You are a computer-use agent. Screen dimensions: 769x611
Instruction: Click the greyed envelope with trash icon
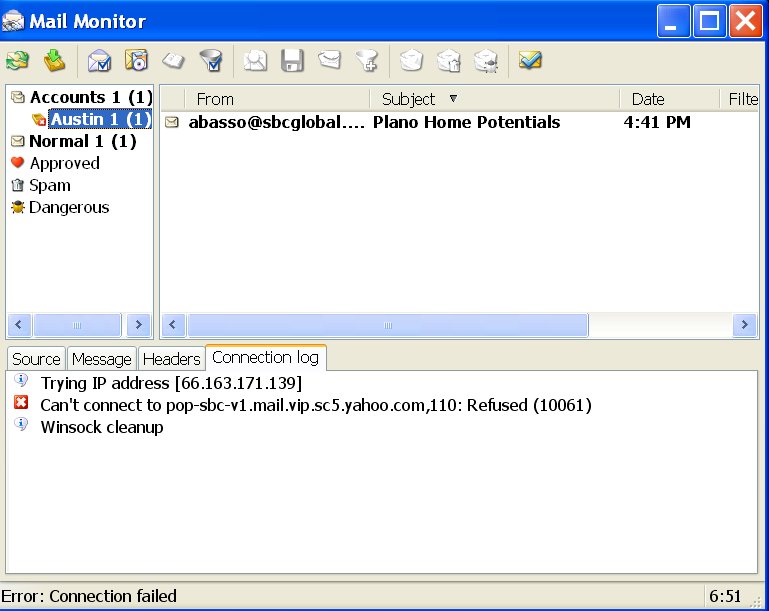coord(448,61)
